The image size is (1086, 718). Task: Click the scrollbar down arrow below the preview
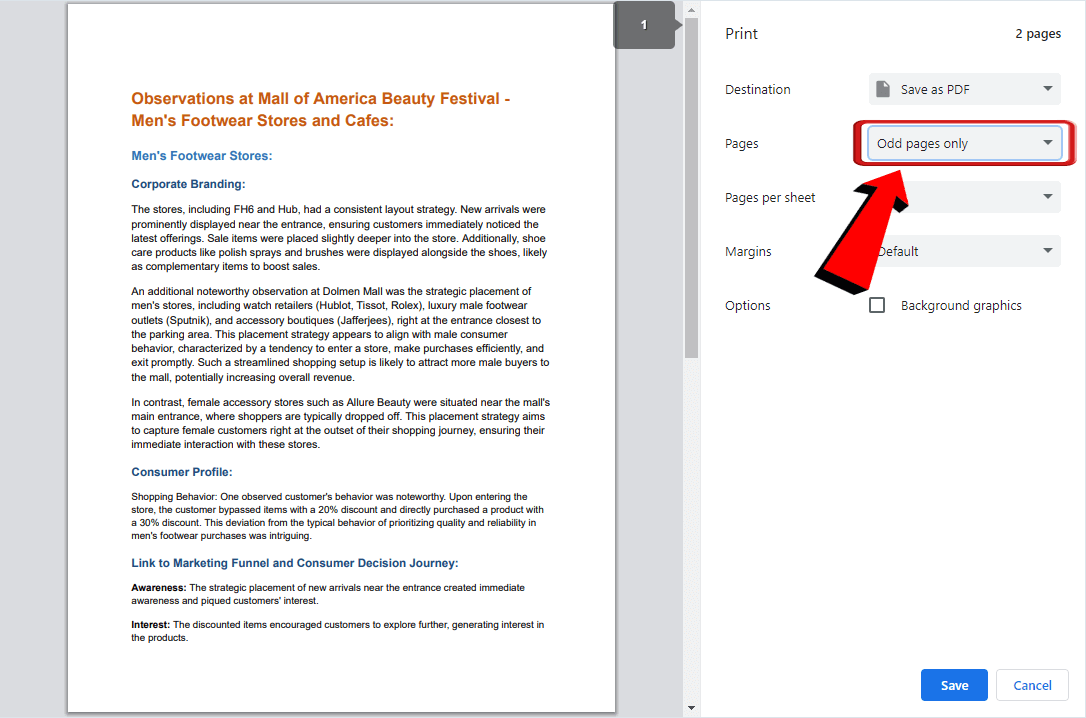coord(690,708)
